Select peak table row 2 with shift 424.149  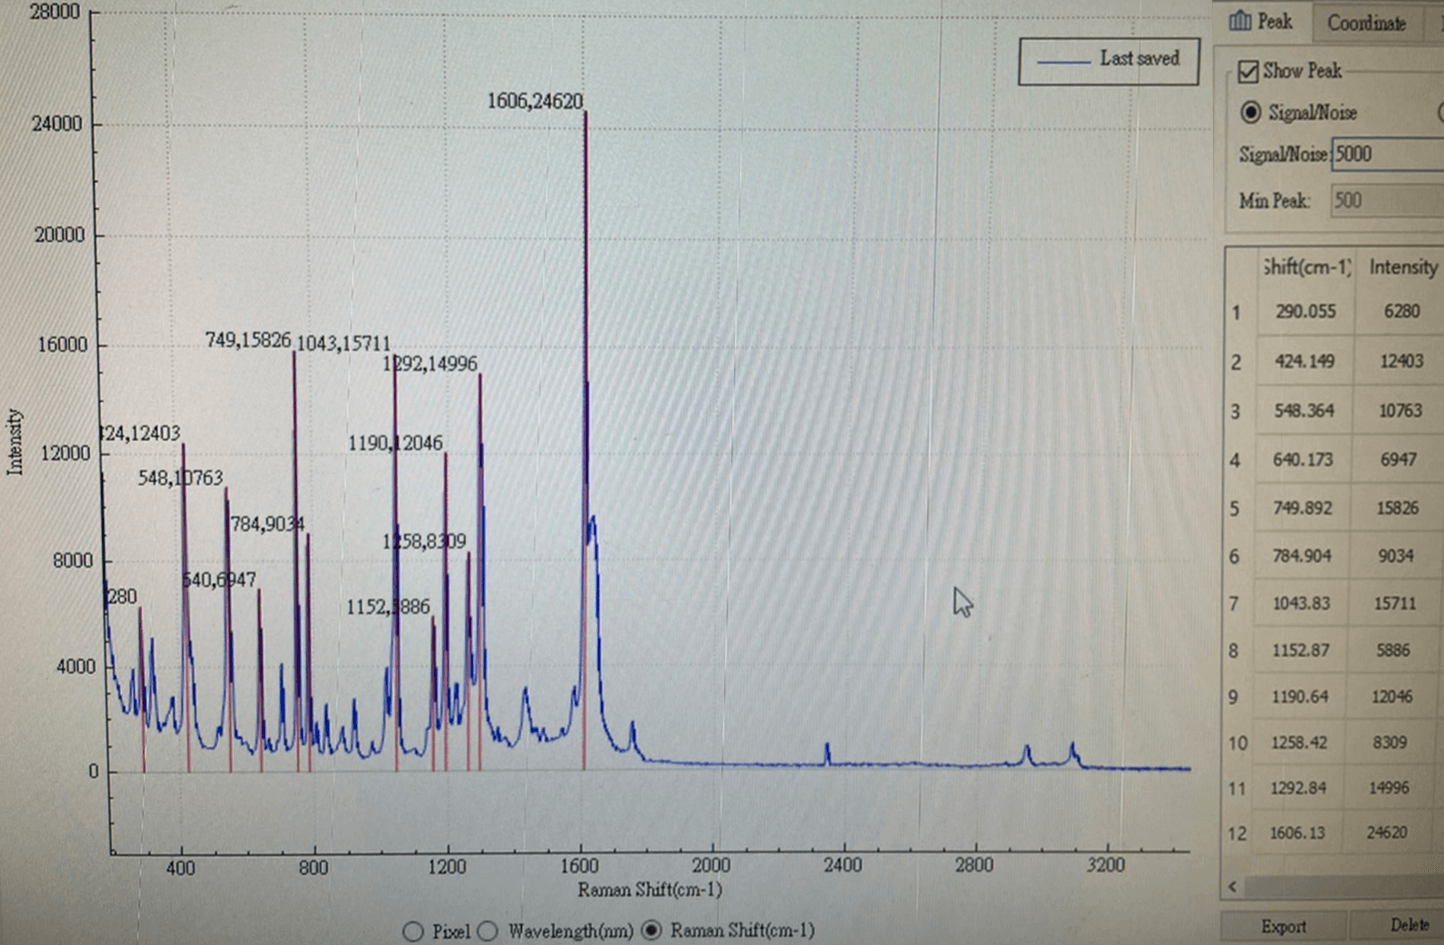pyautogui.click(x=1334, y=361)
